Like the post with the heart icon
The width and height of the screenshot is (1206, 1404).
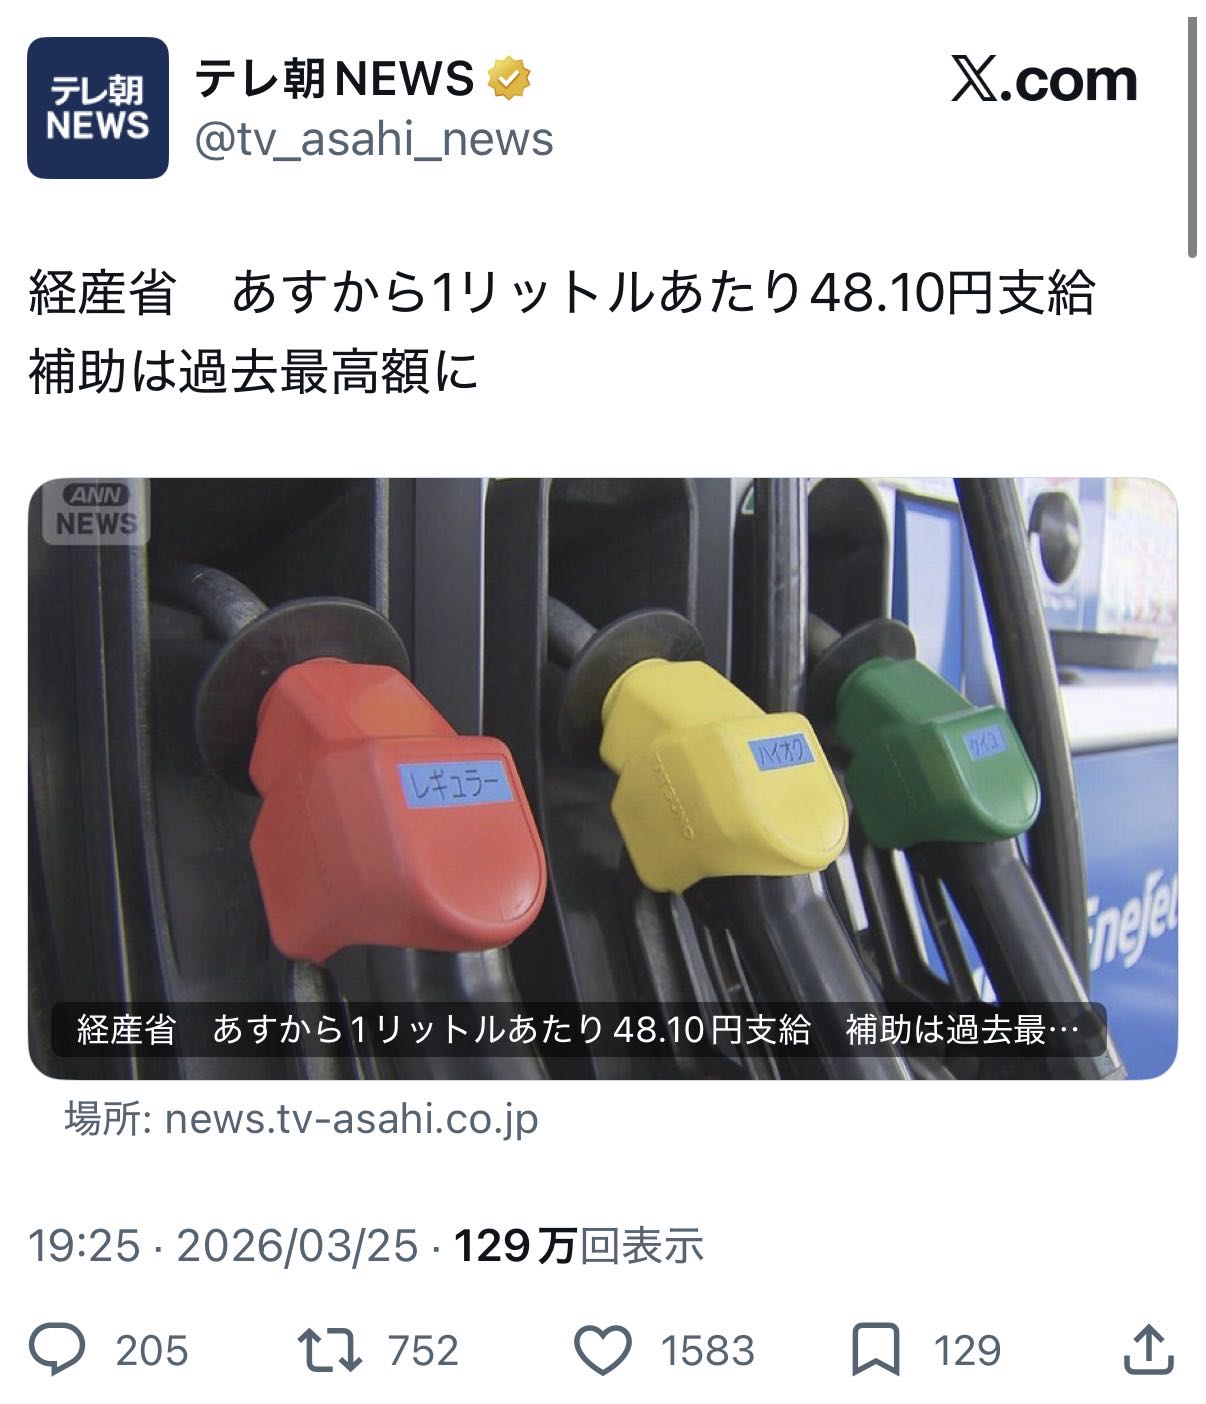point(604,1349)
